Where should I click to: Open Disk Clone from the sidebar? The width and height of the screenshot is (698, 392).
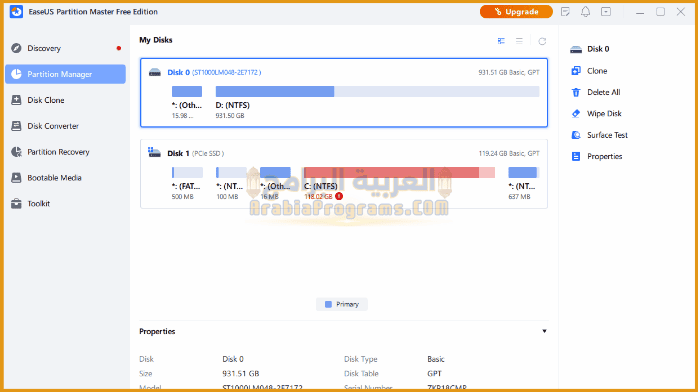[65, 100]
